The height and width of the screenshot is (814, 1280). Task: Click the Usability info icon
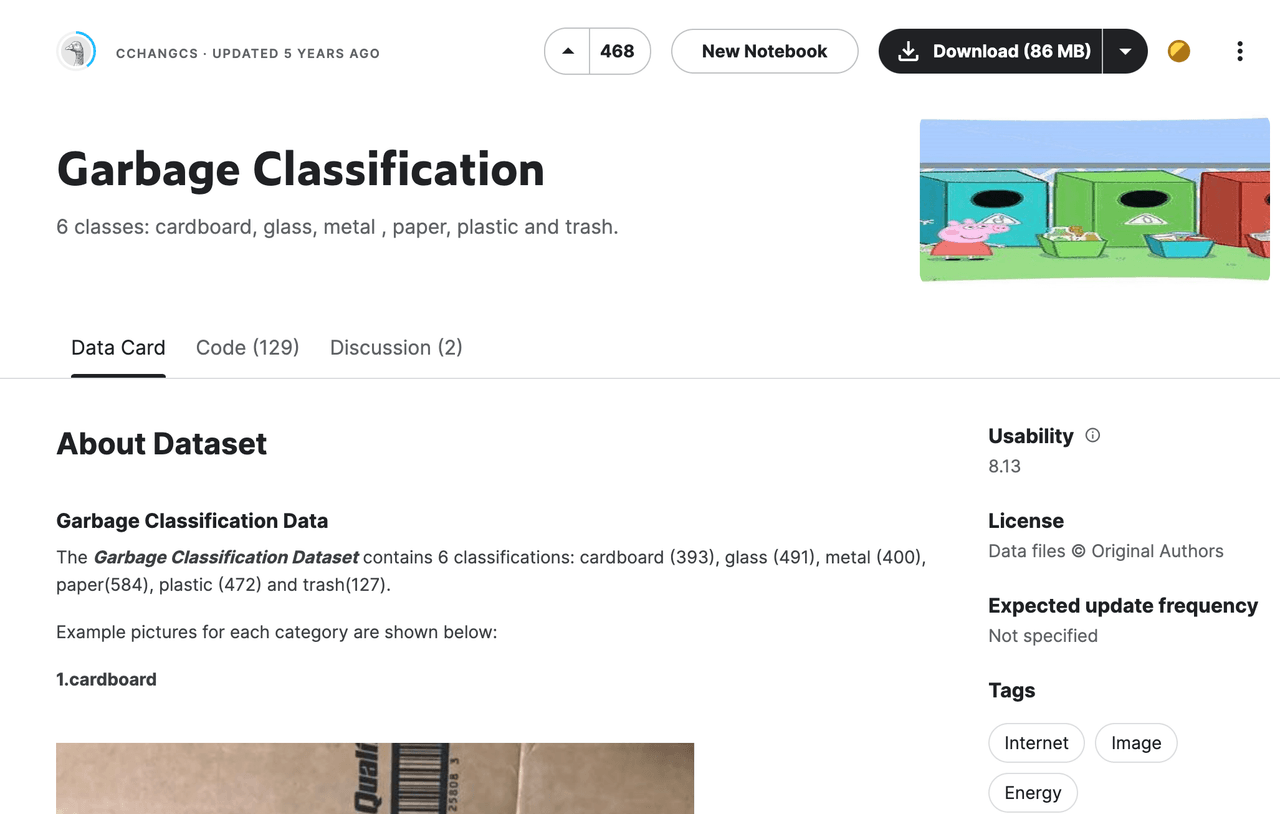coord(1093,435)
